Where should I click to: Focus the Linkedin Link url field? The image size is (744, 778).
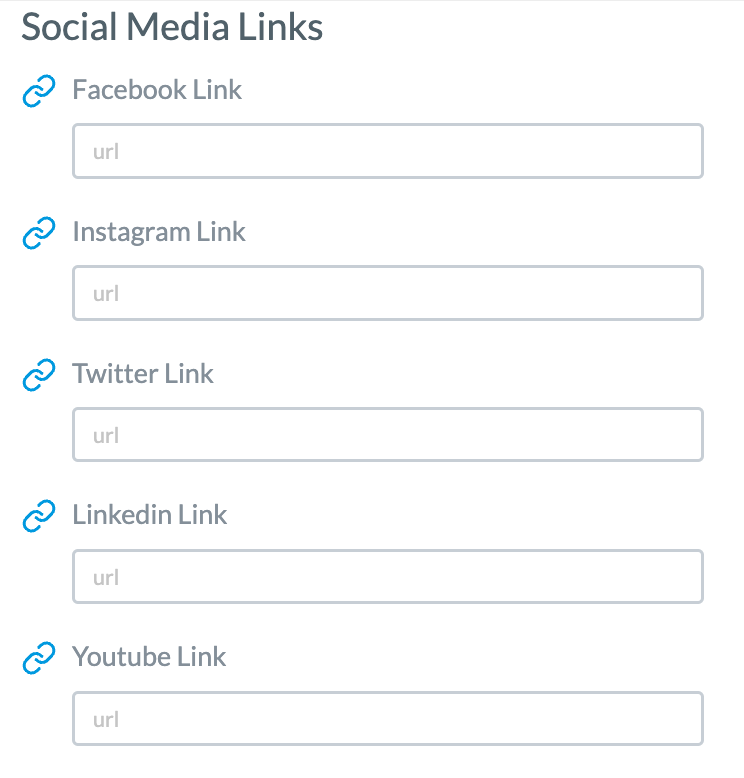coord(388,577)
